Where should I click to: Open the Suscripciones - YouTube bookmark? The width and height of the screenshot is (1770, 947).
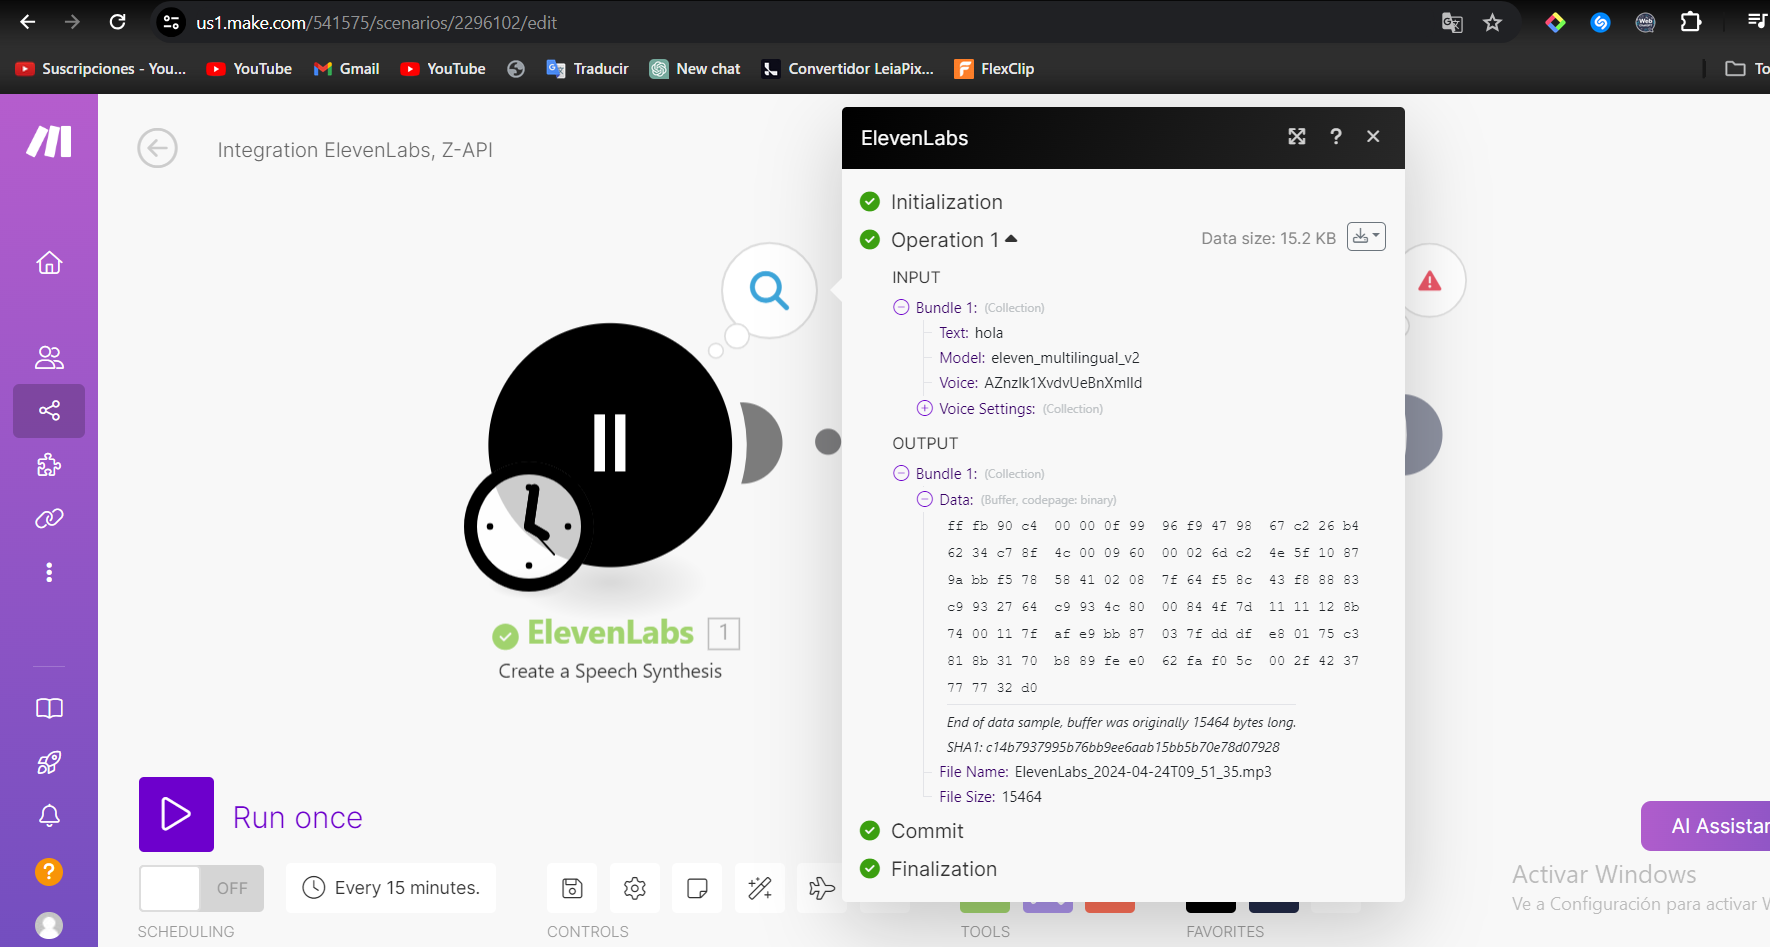(101, 68)
